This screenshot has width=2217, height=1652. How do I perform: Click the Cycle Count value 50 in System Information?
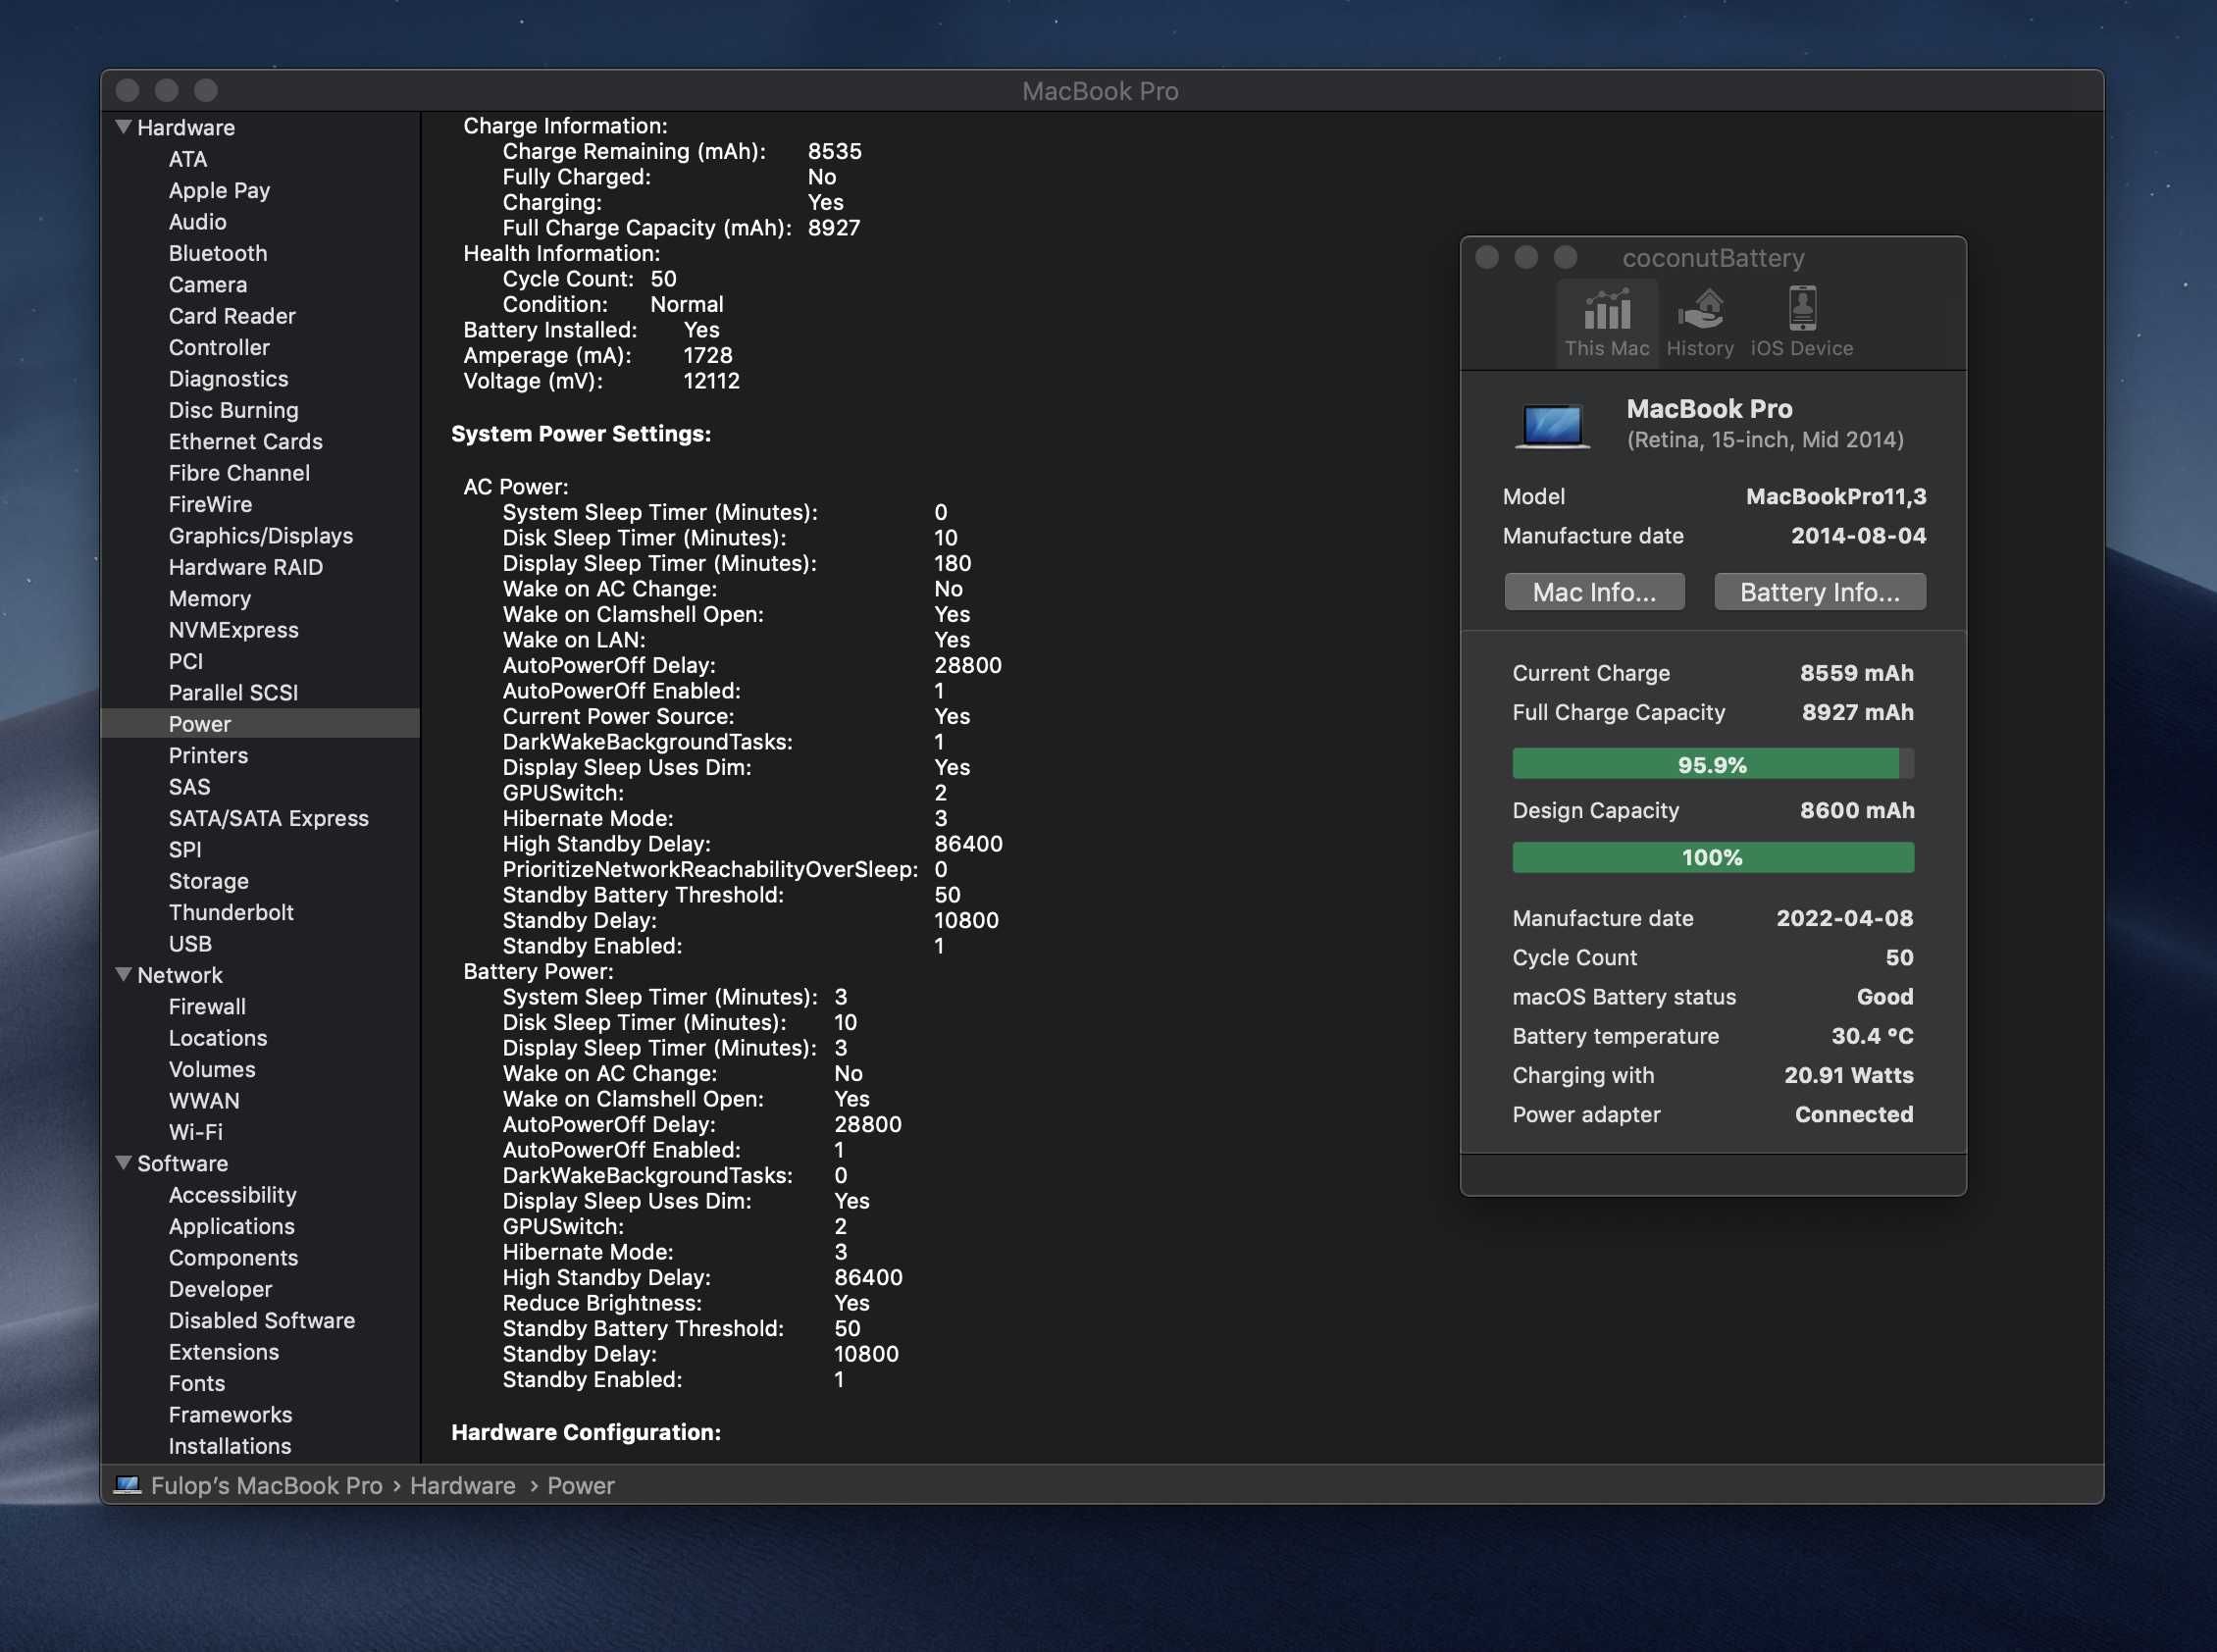663,279
